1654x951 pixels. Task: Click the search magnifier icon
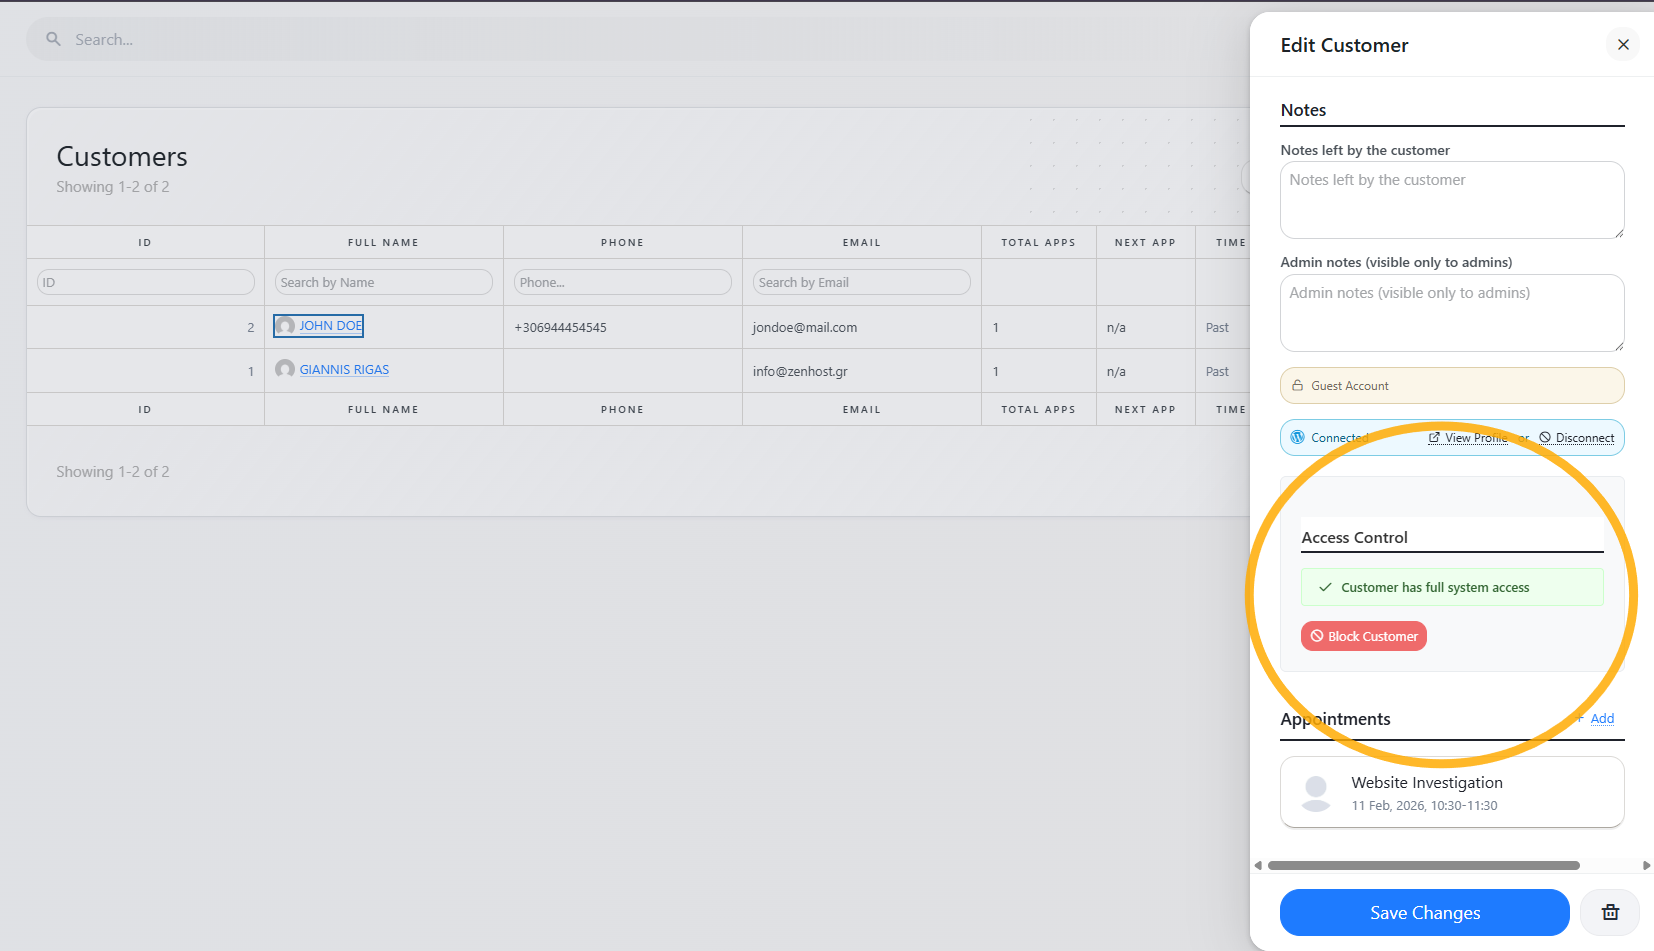pyautogui.click(x=54, y=39)
